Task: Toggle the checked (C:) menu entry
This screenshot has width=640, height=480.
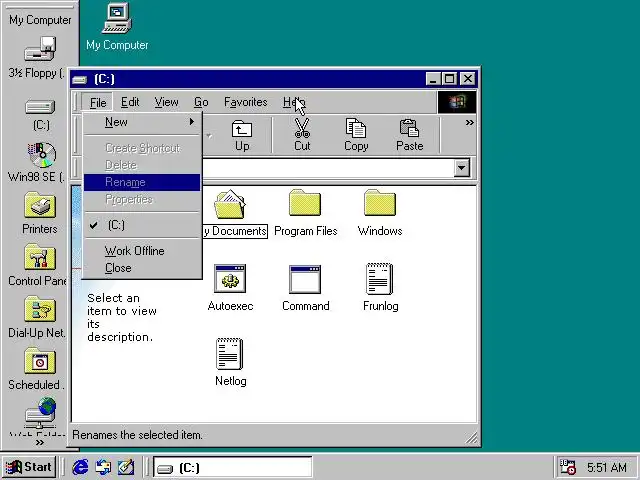Action: click(142, 225)
